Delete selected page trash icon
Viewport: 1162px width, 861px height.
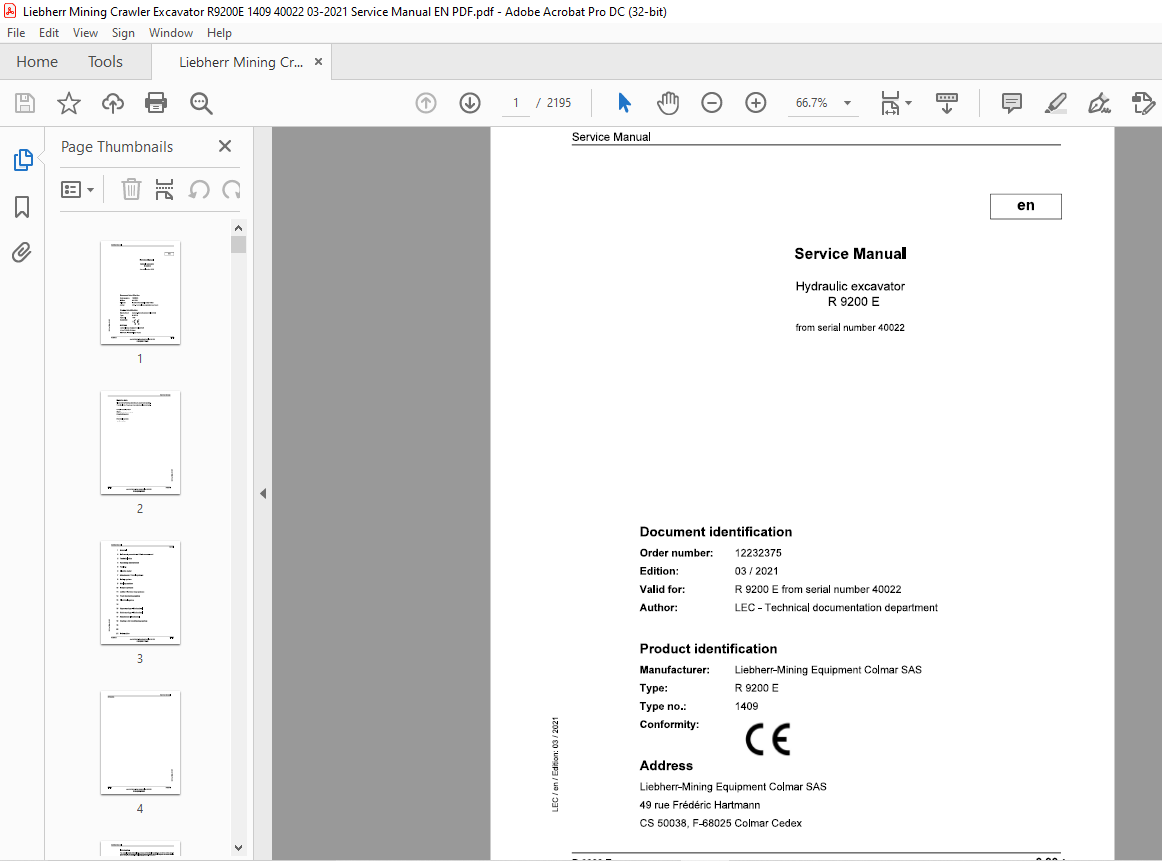tap(131, 190)
